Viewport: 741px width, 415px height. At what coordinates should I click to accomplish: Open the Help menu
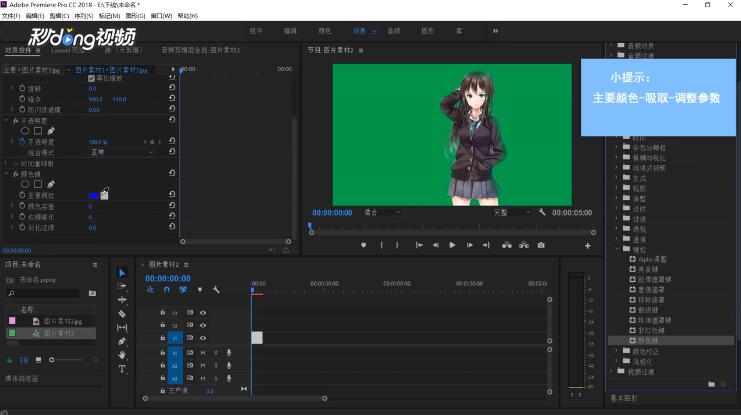point(188,16)
